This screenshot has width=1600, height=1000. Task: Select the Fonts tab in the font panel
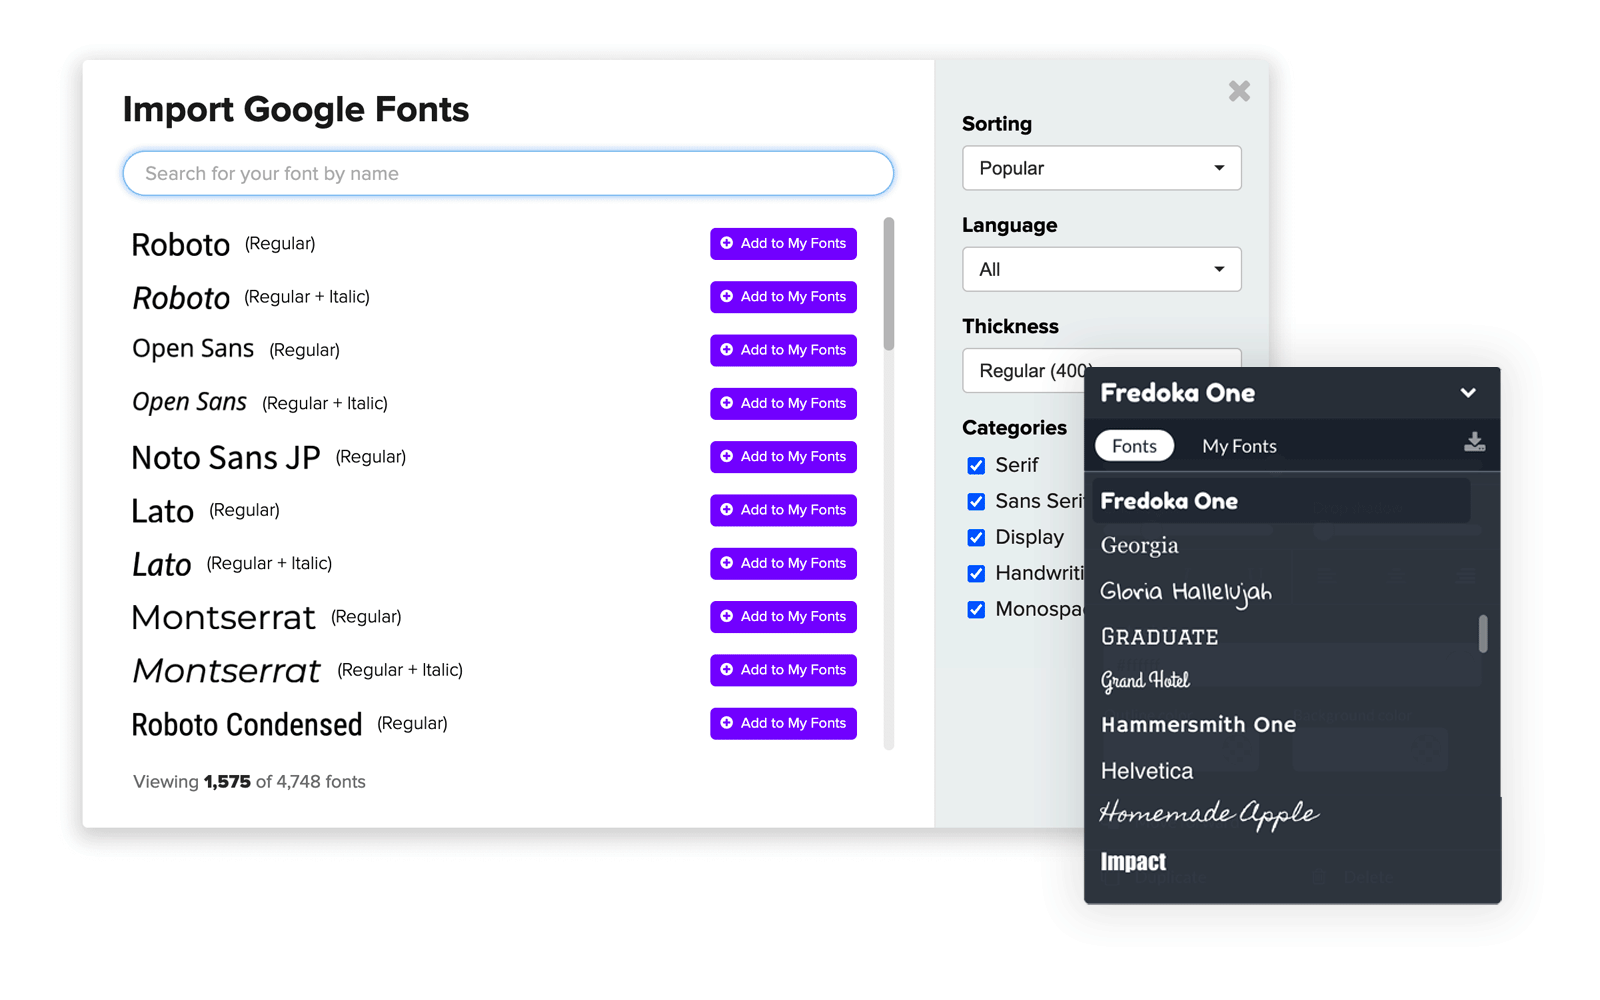[1134, 445]
